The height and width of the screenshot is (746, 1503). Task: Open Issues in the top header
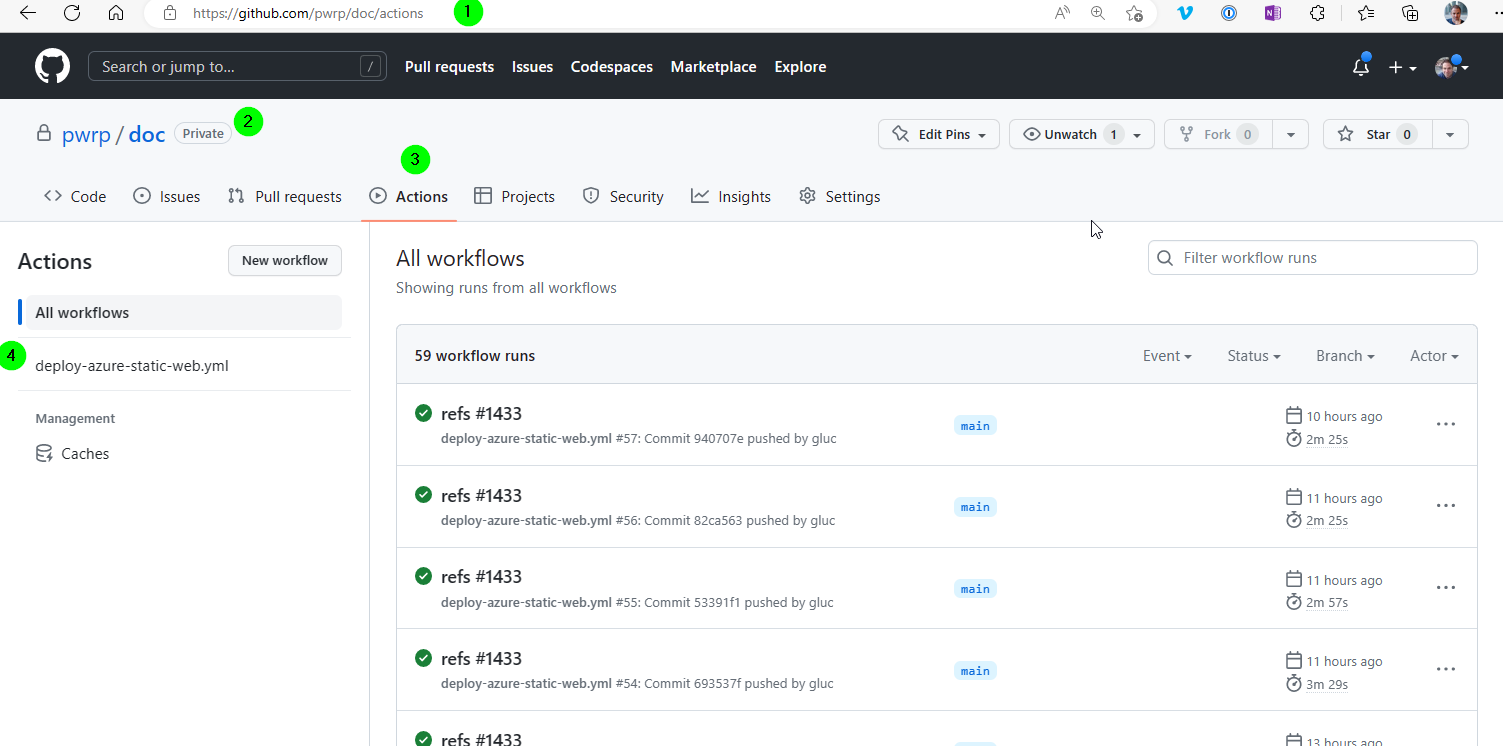532,67
